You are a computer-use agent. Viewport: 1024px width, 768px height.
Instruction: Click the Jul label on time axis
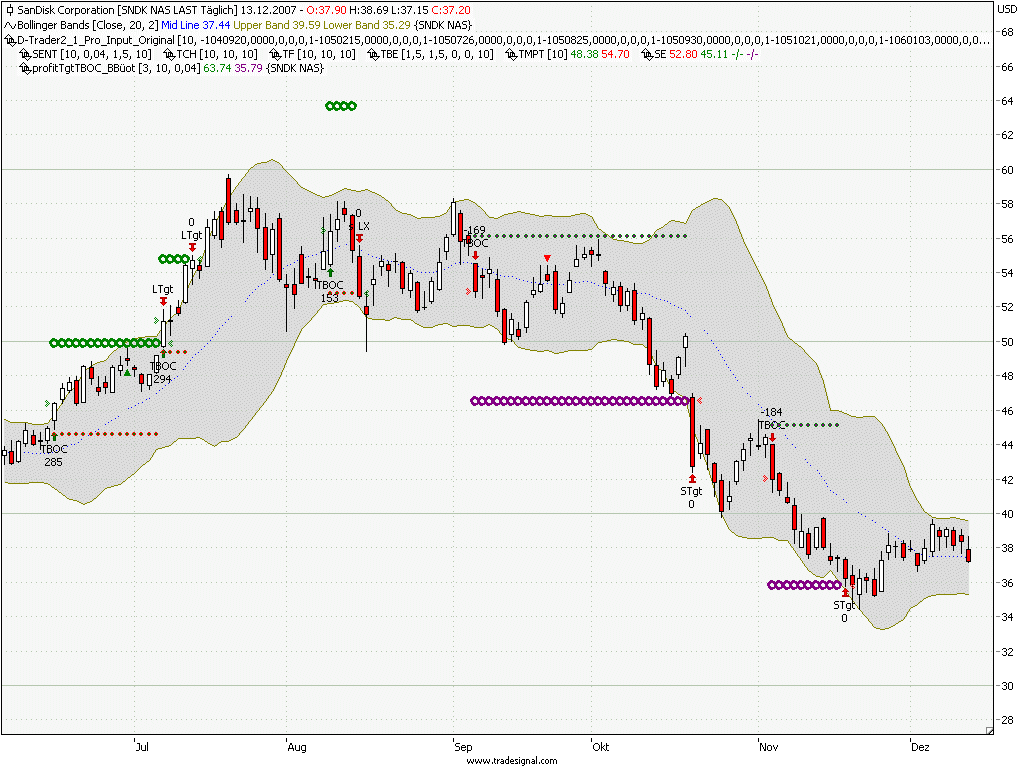(x=142, y=747)
